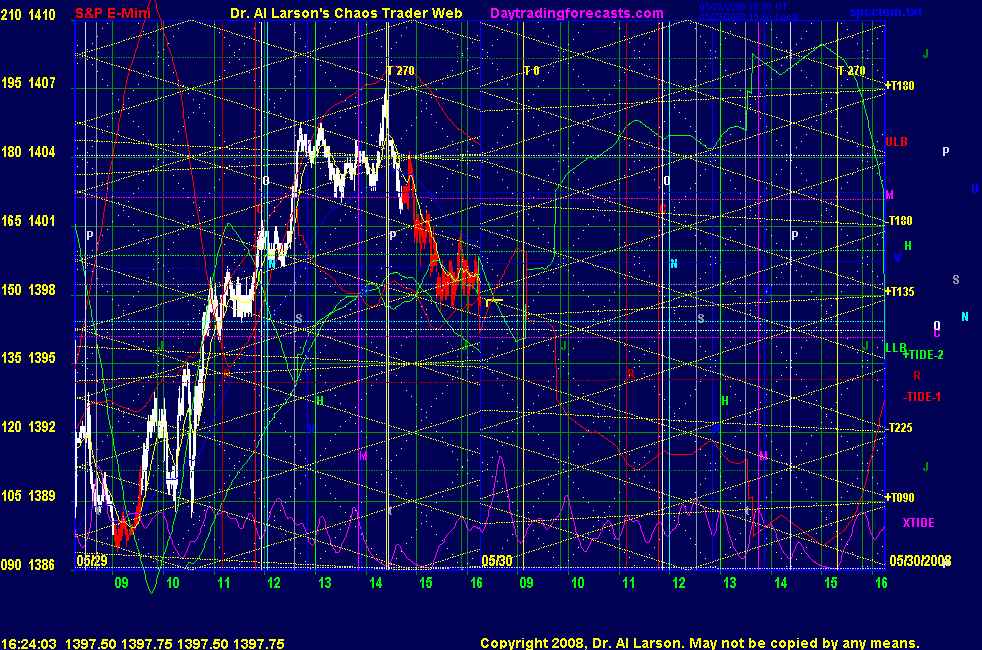Image resolution: width=982 pixels, height=650 pixels.
Task: Click the "180 1404" price axis label
Action: 28,152
